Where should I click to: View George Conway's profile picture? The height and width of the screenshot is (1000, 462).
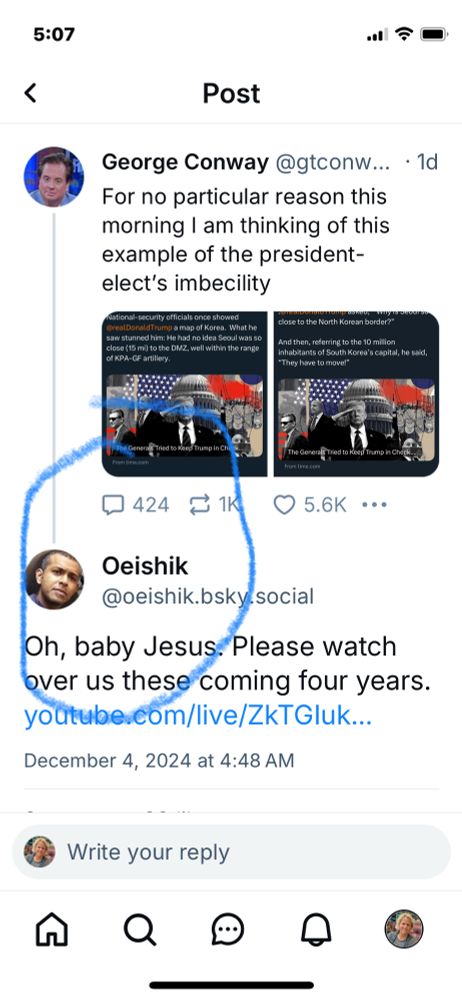[54, 177]
